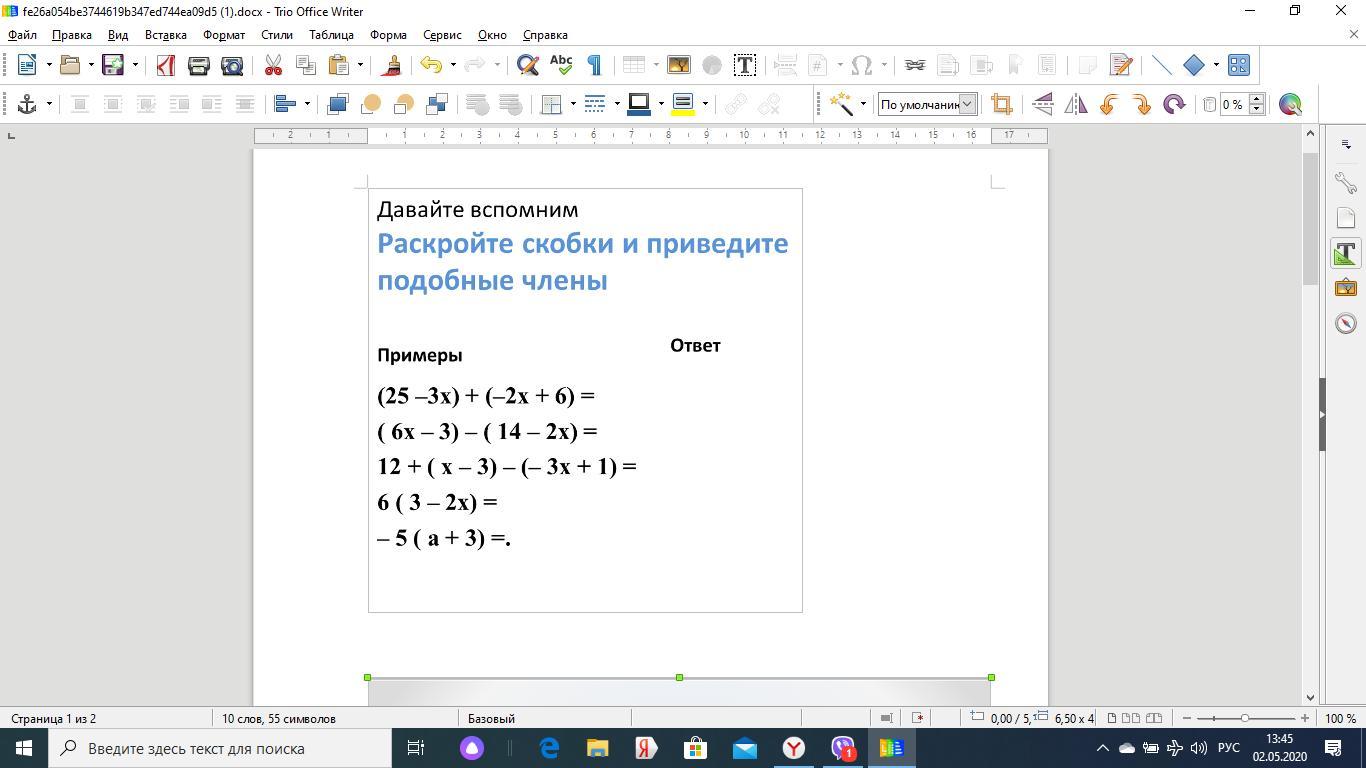Activate Clone Formatting paintbrush
Image resolution: width=1366 pixels, height=768 pixels.
point(392,65)
